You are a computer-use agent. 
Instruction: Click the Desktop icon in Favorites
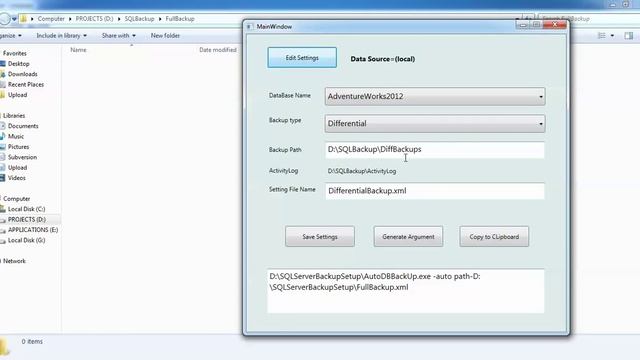[x=3, y=64]
